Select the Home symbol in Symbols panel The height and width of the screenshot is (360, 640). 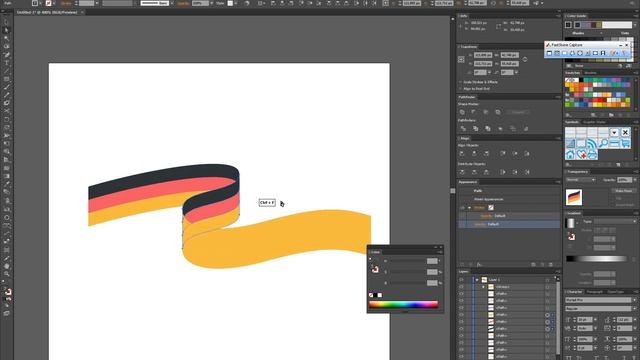pyautogui.click(x=570, y=155)
